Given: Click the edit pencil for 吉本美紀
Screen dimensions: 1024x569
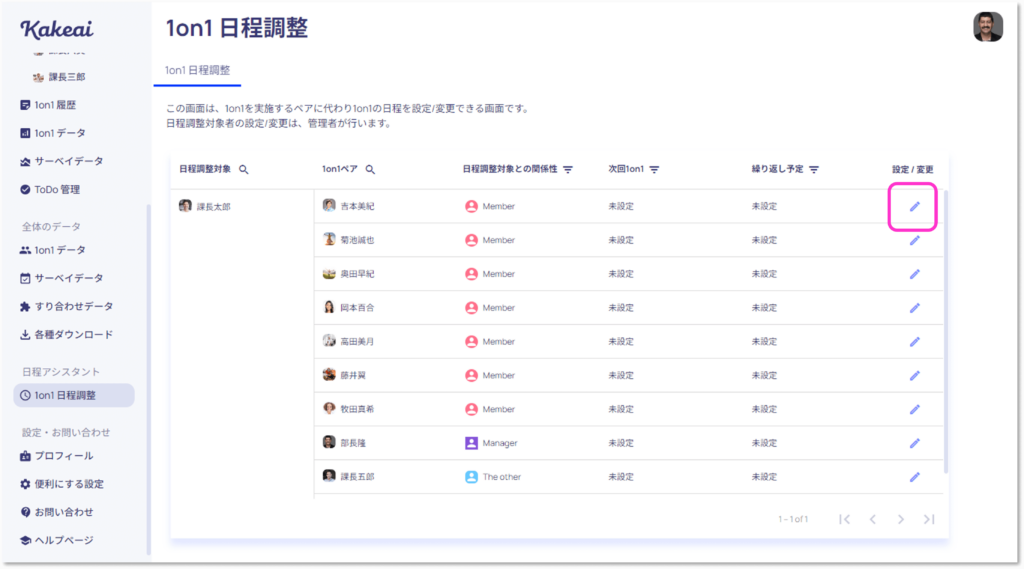Looking at the screenshot, I should coord(914,206).
